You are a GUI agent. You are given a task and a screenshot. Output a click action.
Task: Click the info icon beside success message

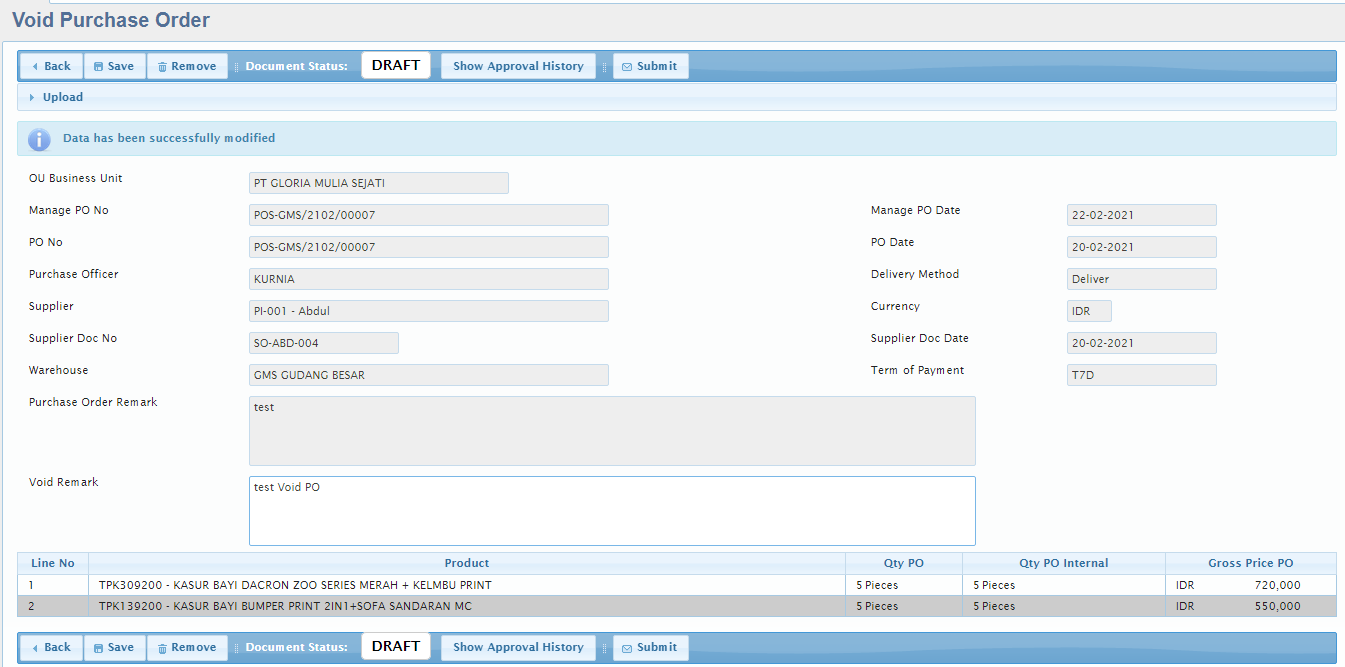39,139
